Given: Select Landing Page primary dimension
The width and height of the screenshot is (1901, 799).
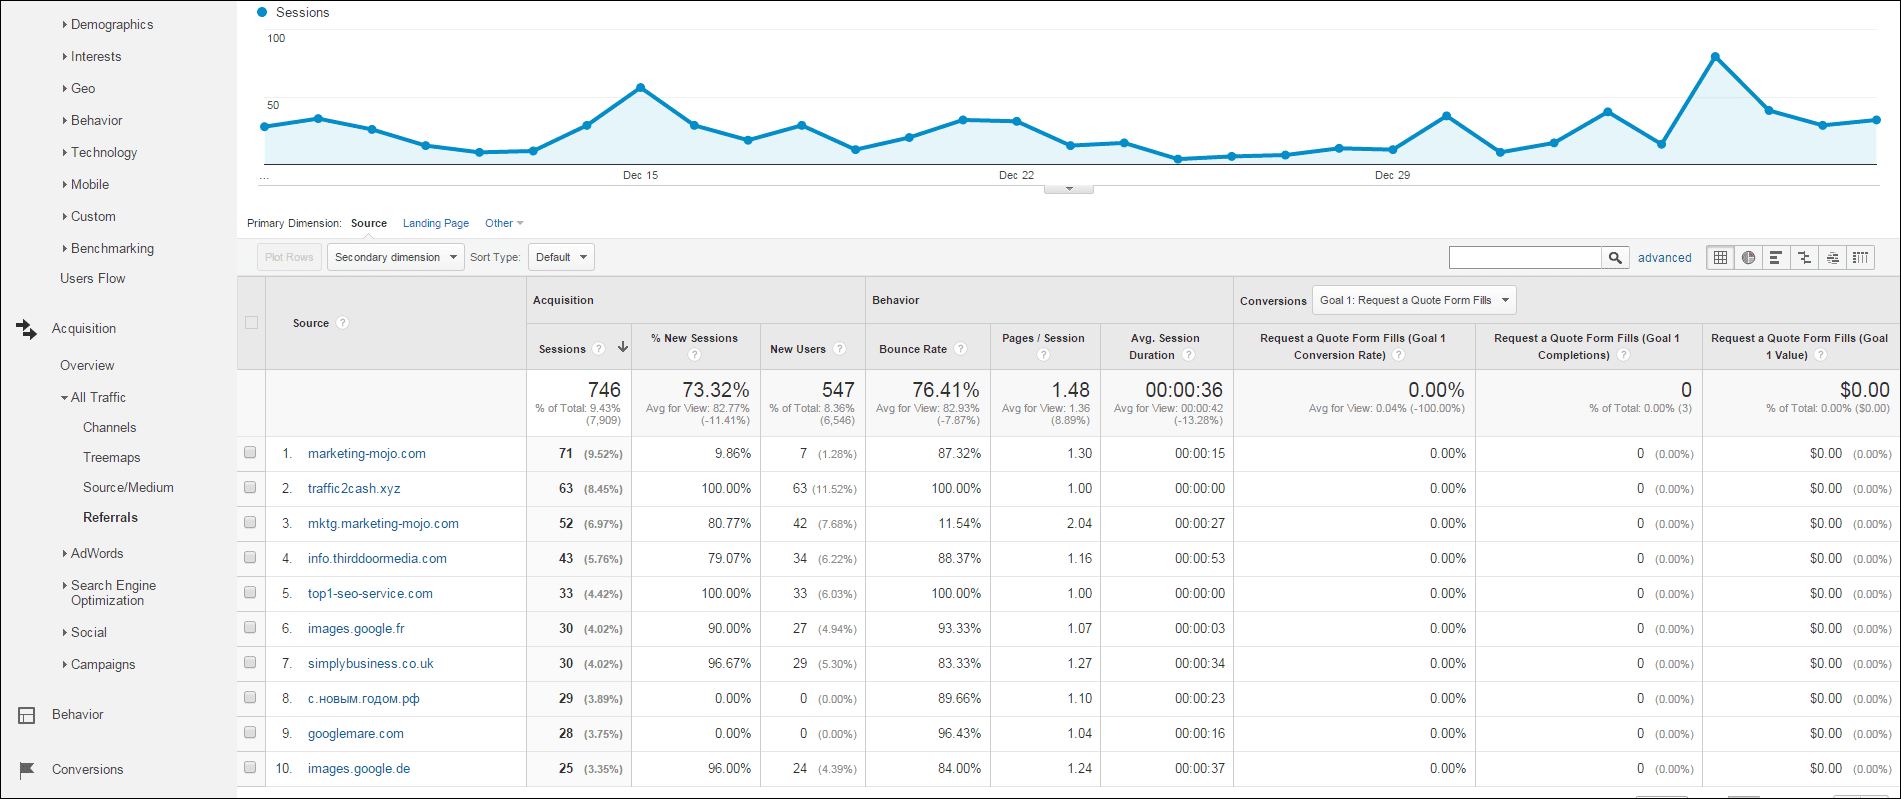Looking at the screenshot, I should (436, 223).
